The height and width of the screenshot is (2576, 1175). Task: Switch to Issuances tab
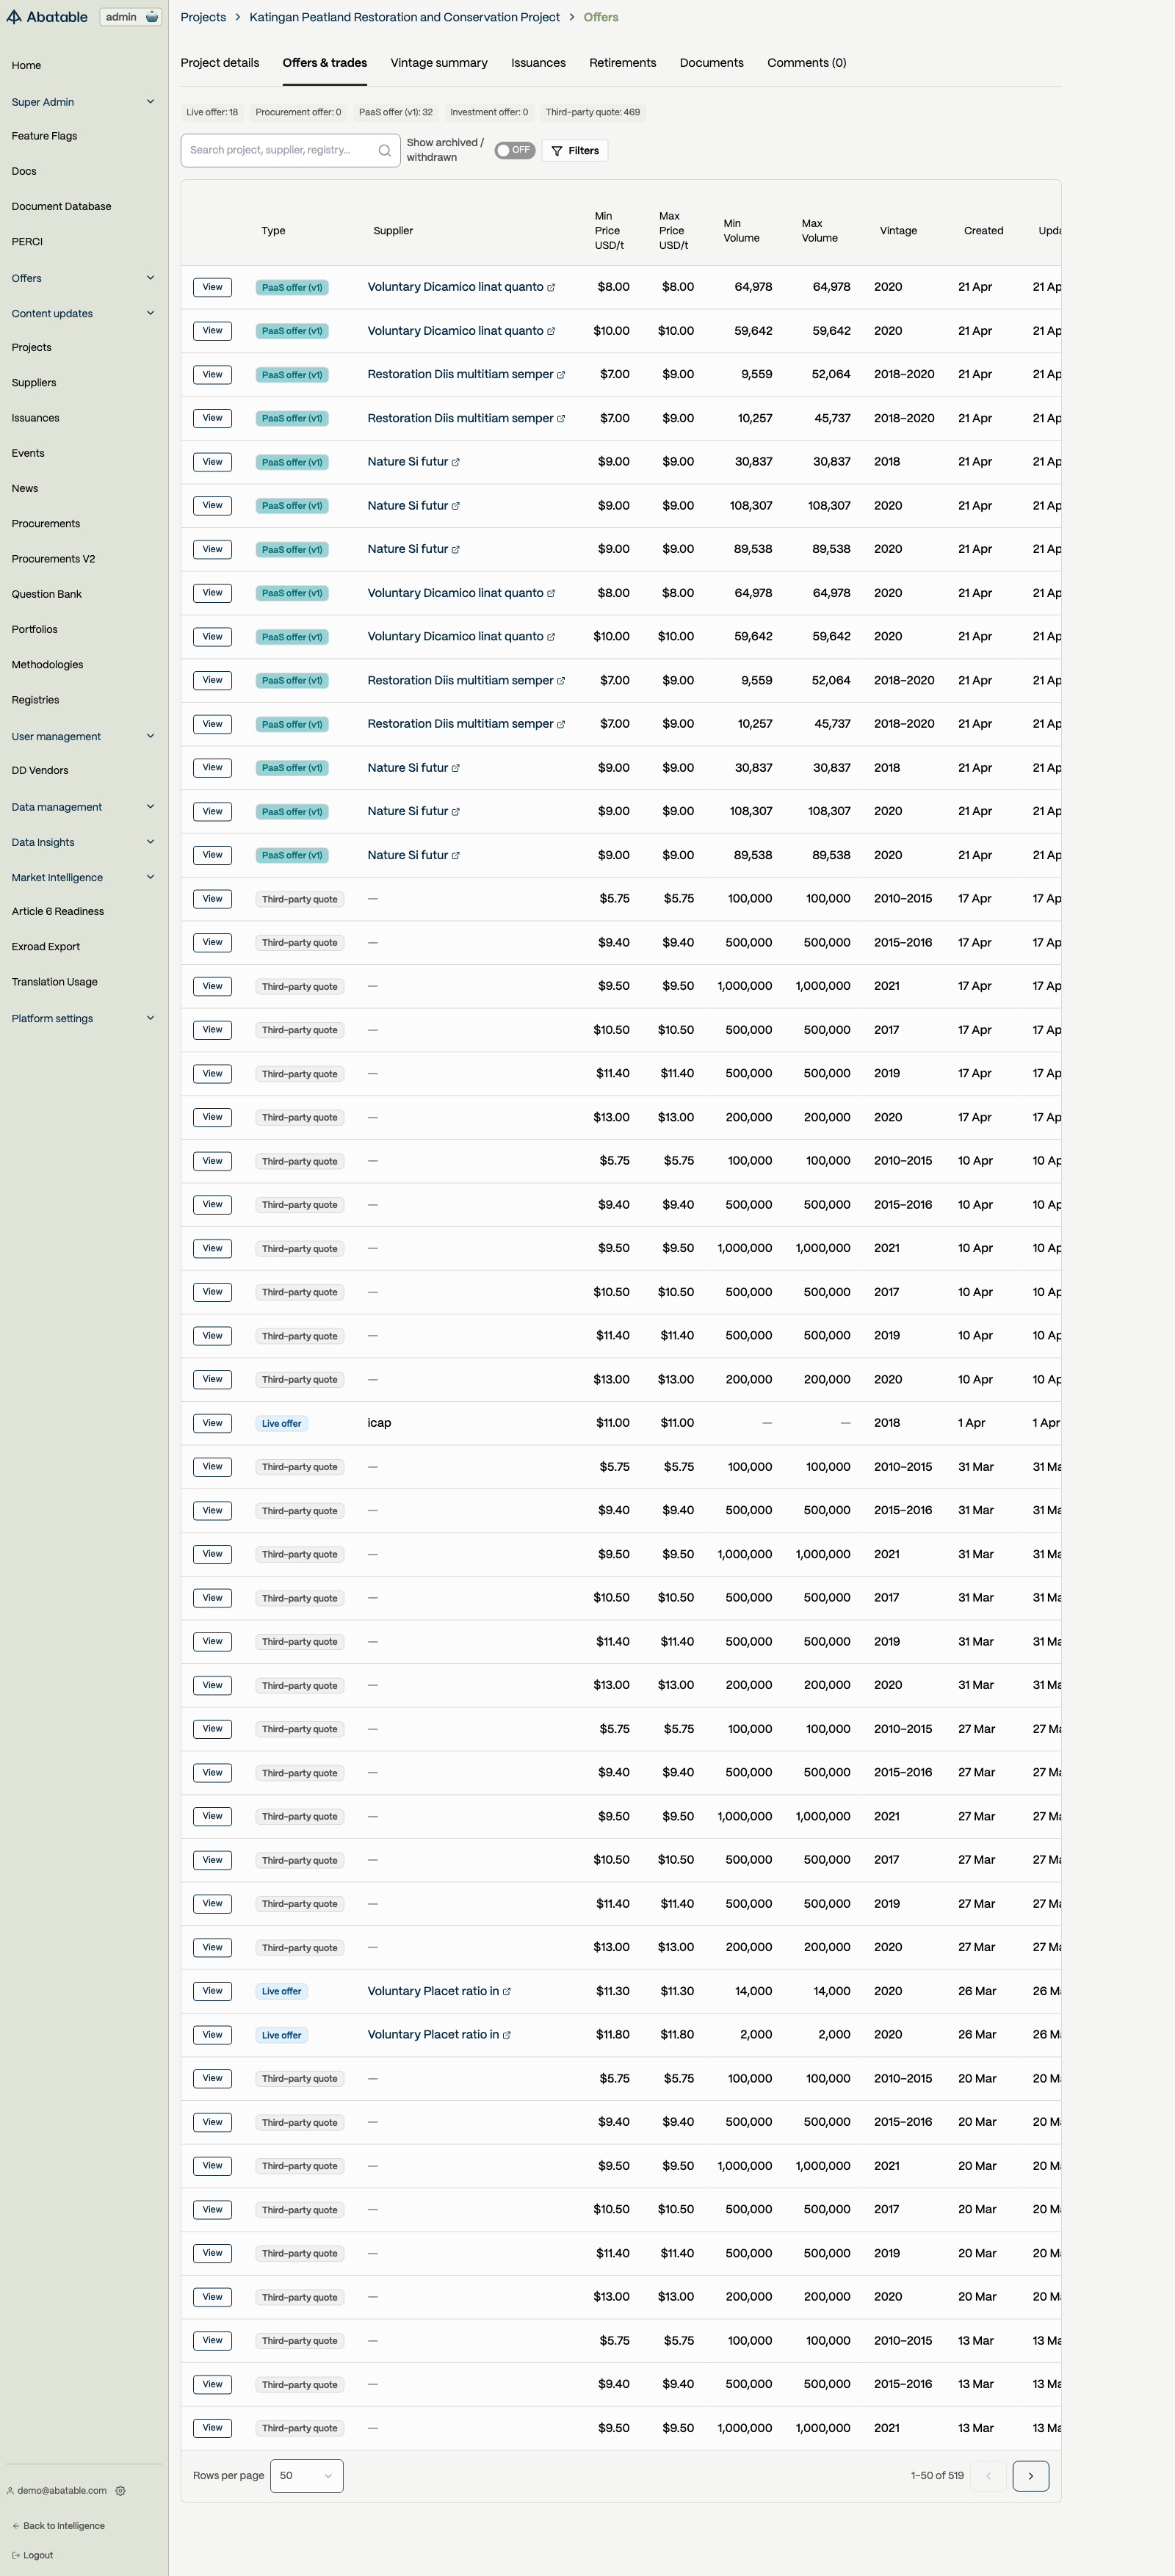[x=538, y=63]
